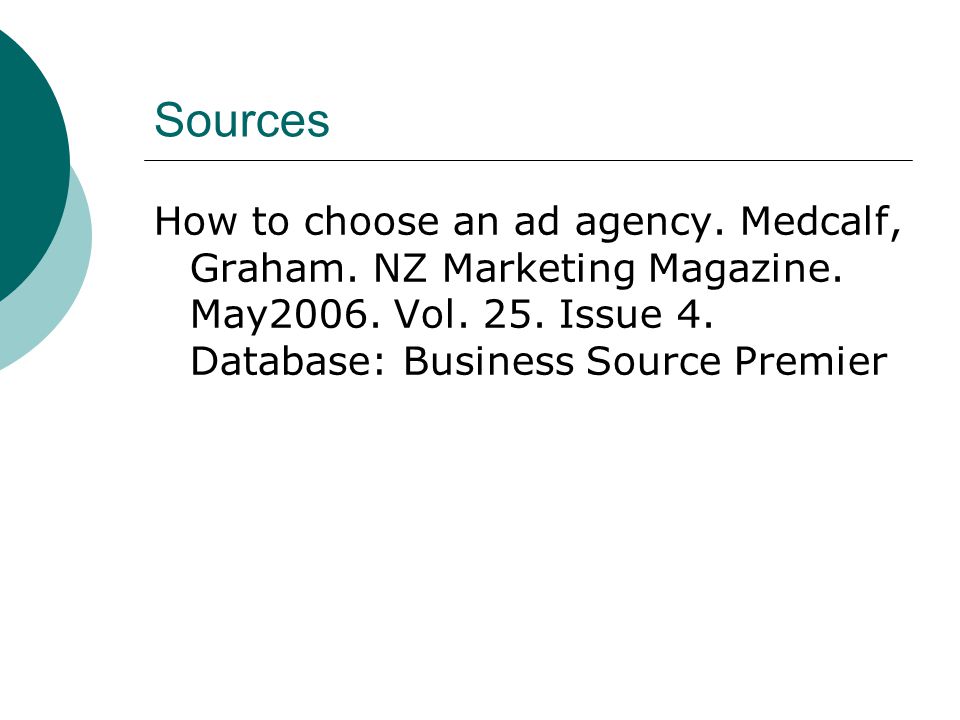
Task: Place cursor on "How" at citation start
Action: (195, 222)
